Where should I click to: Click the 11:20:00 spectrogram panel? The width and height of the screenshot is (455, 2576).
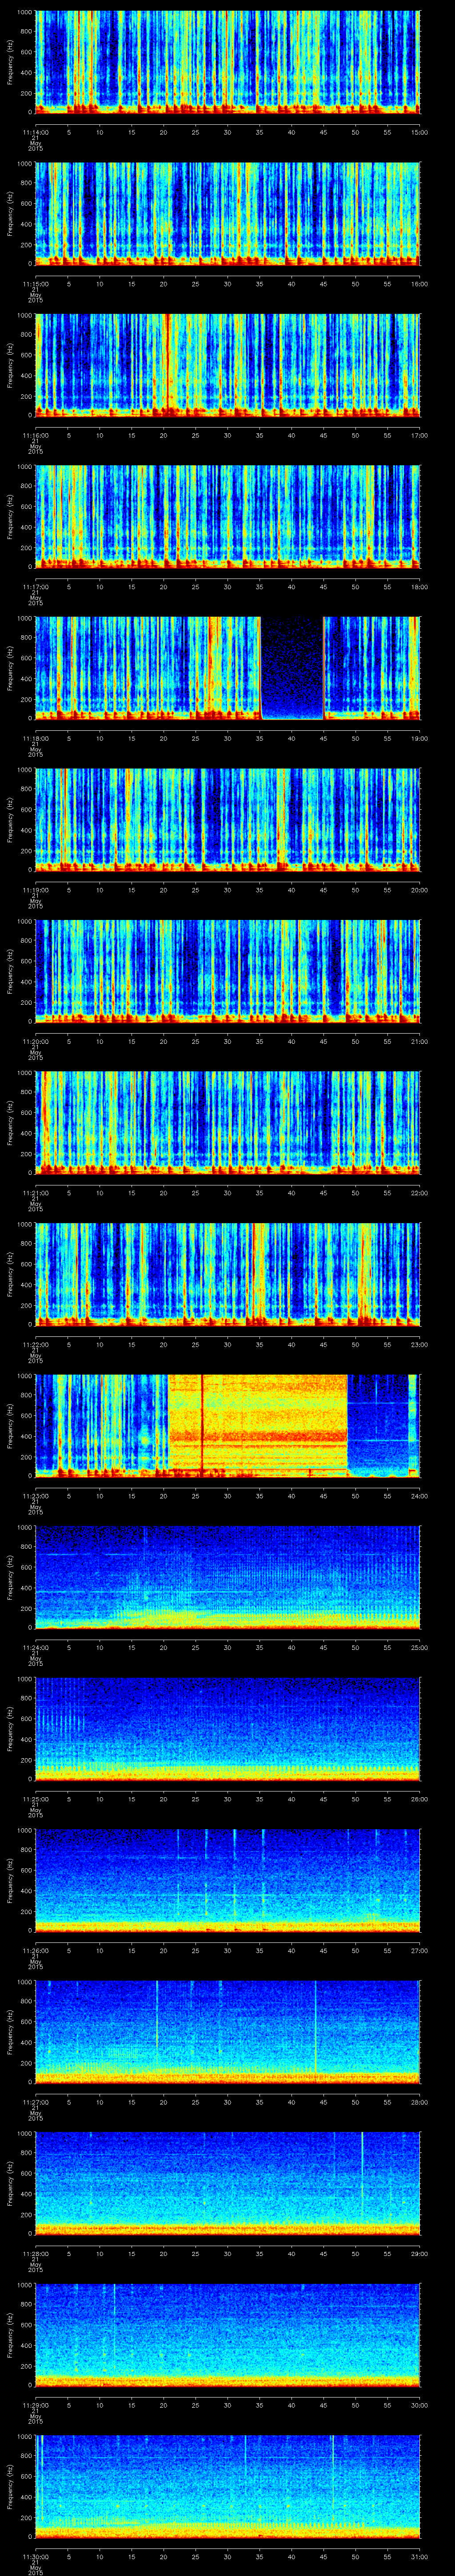coord(227,971)
